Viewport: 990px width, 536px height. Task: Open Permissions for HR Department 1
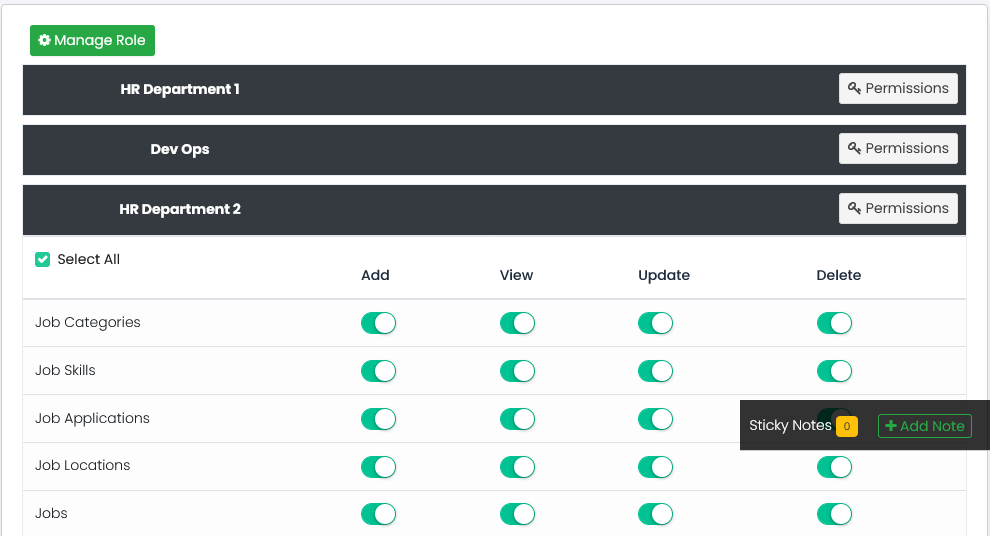click(897, 88)
